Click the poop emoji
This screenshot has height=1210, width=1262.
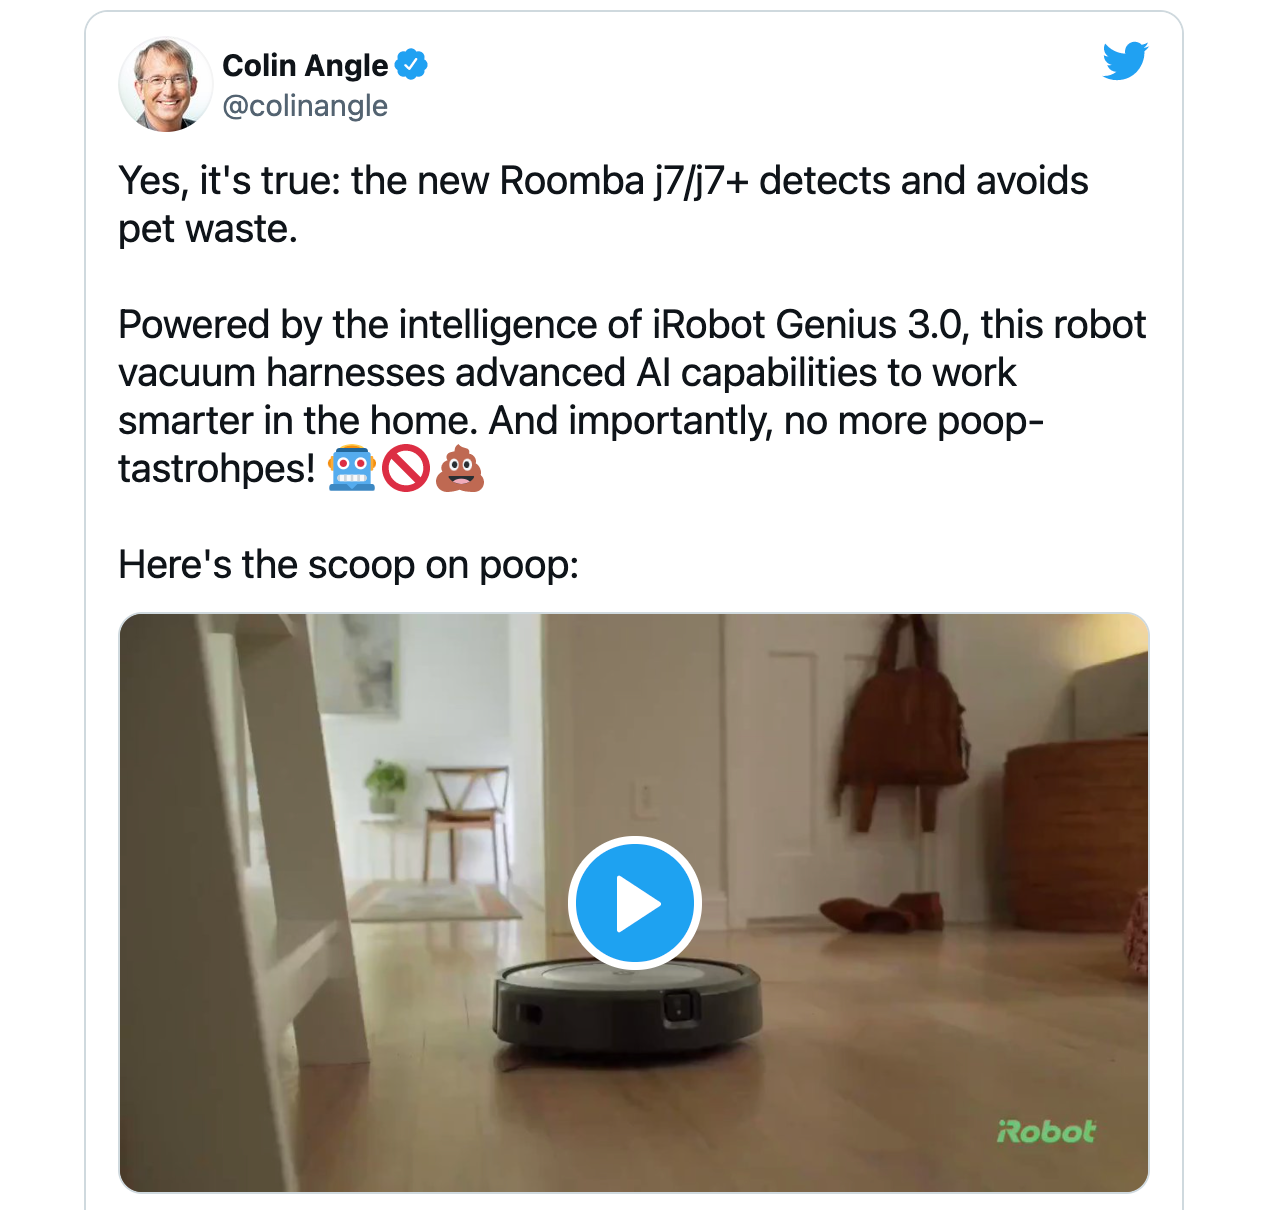point(460,468)
